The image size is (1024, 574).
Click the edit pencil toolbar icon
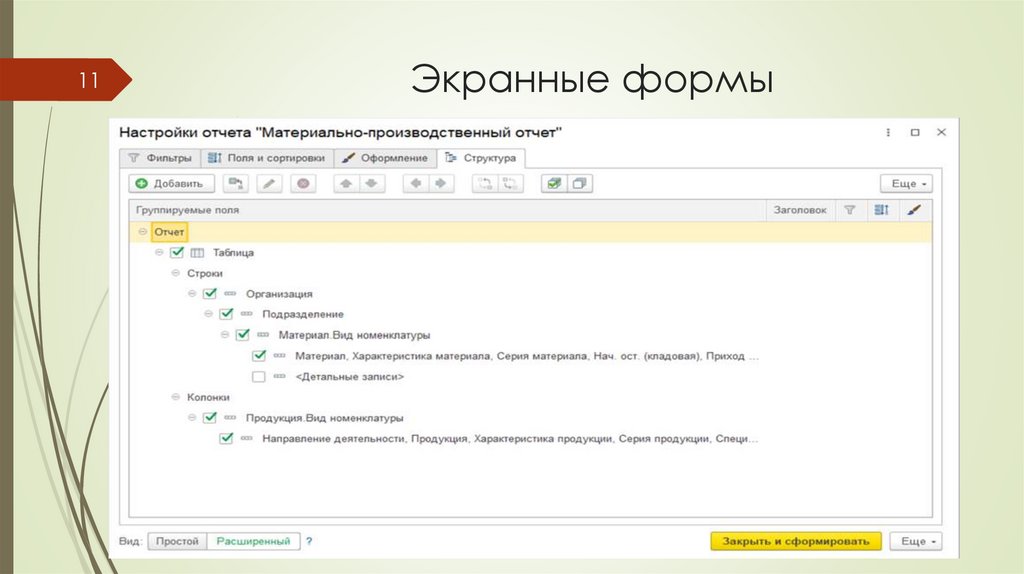click(269, 184)
